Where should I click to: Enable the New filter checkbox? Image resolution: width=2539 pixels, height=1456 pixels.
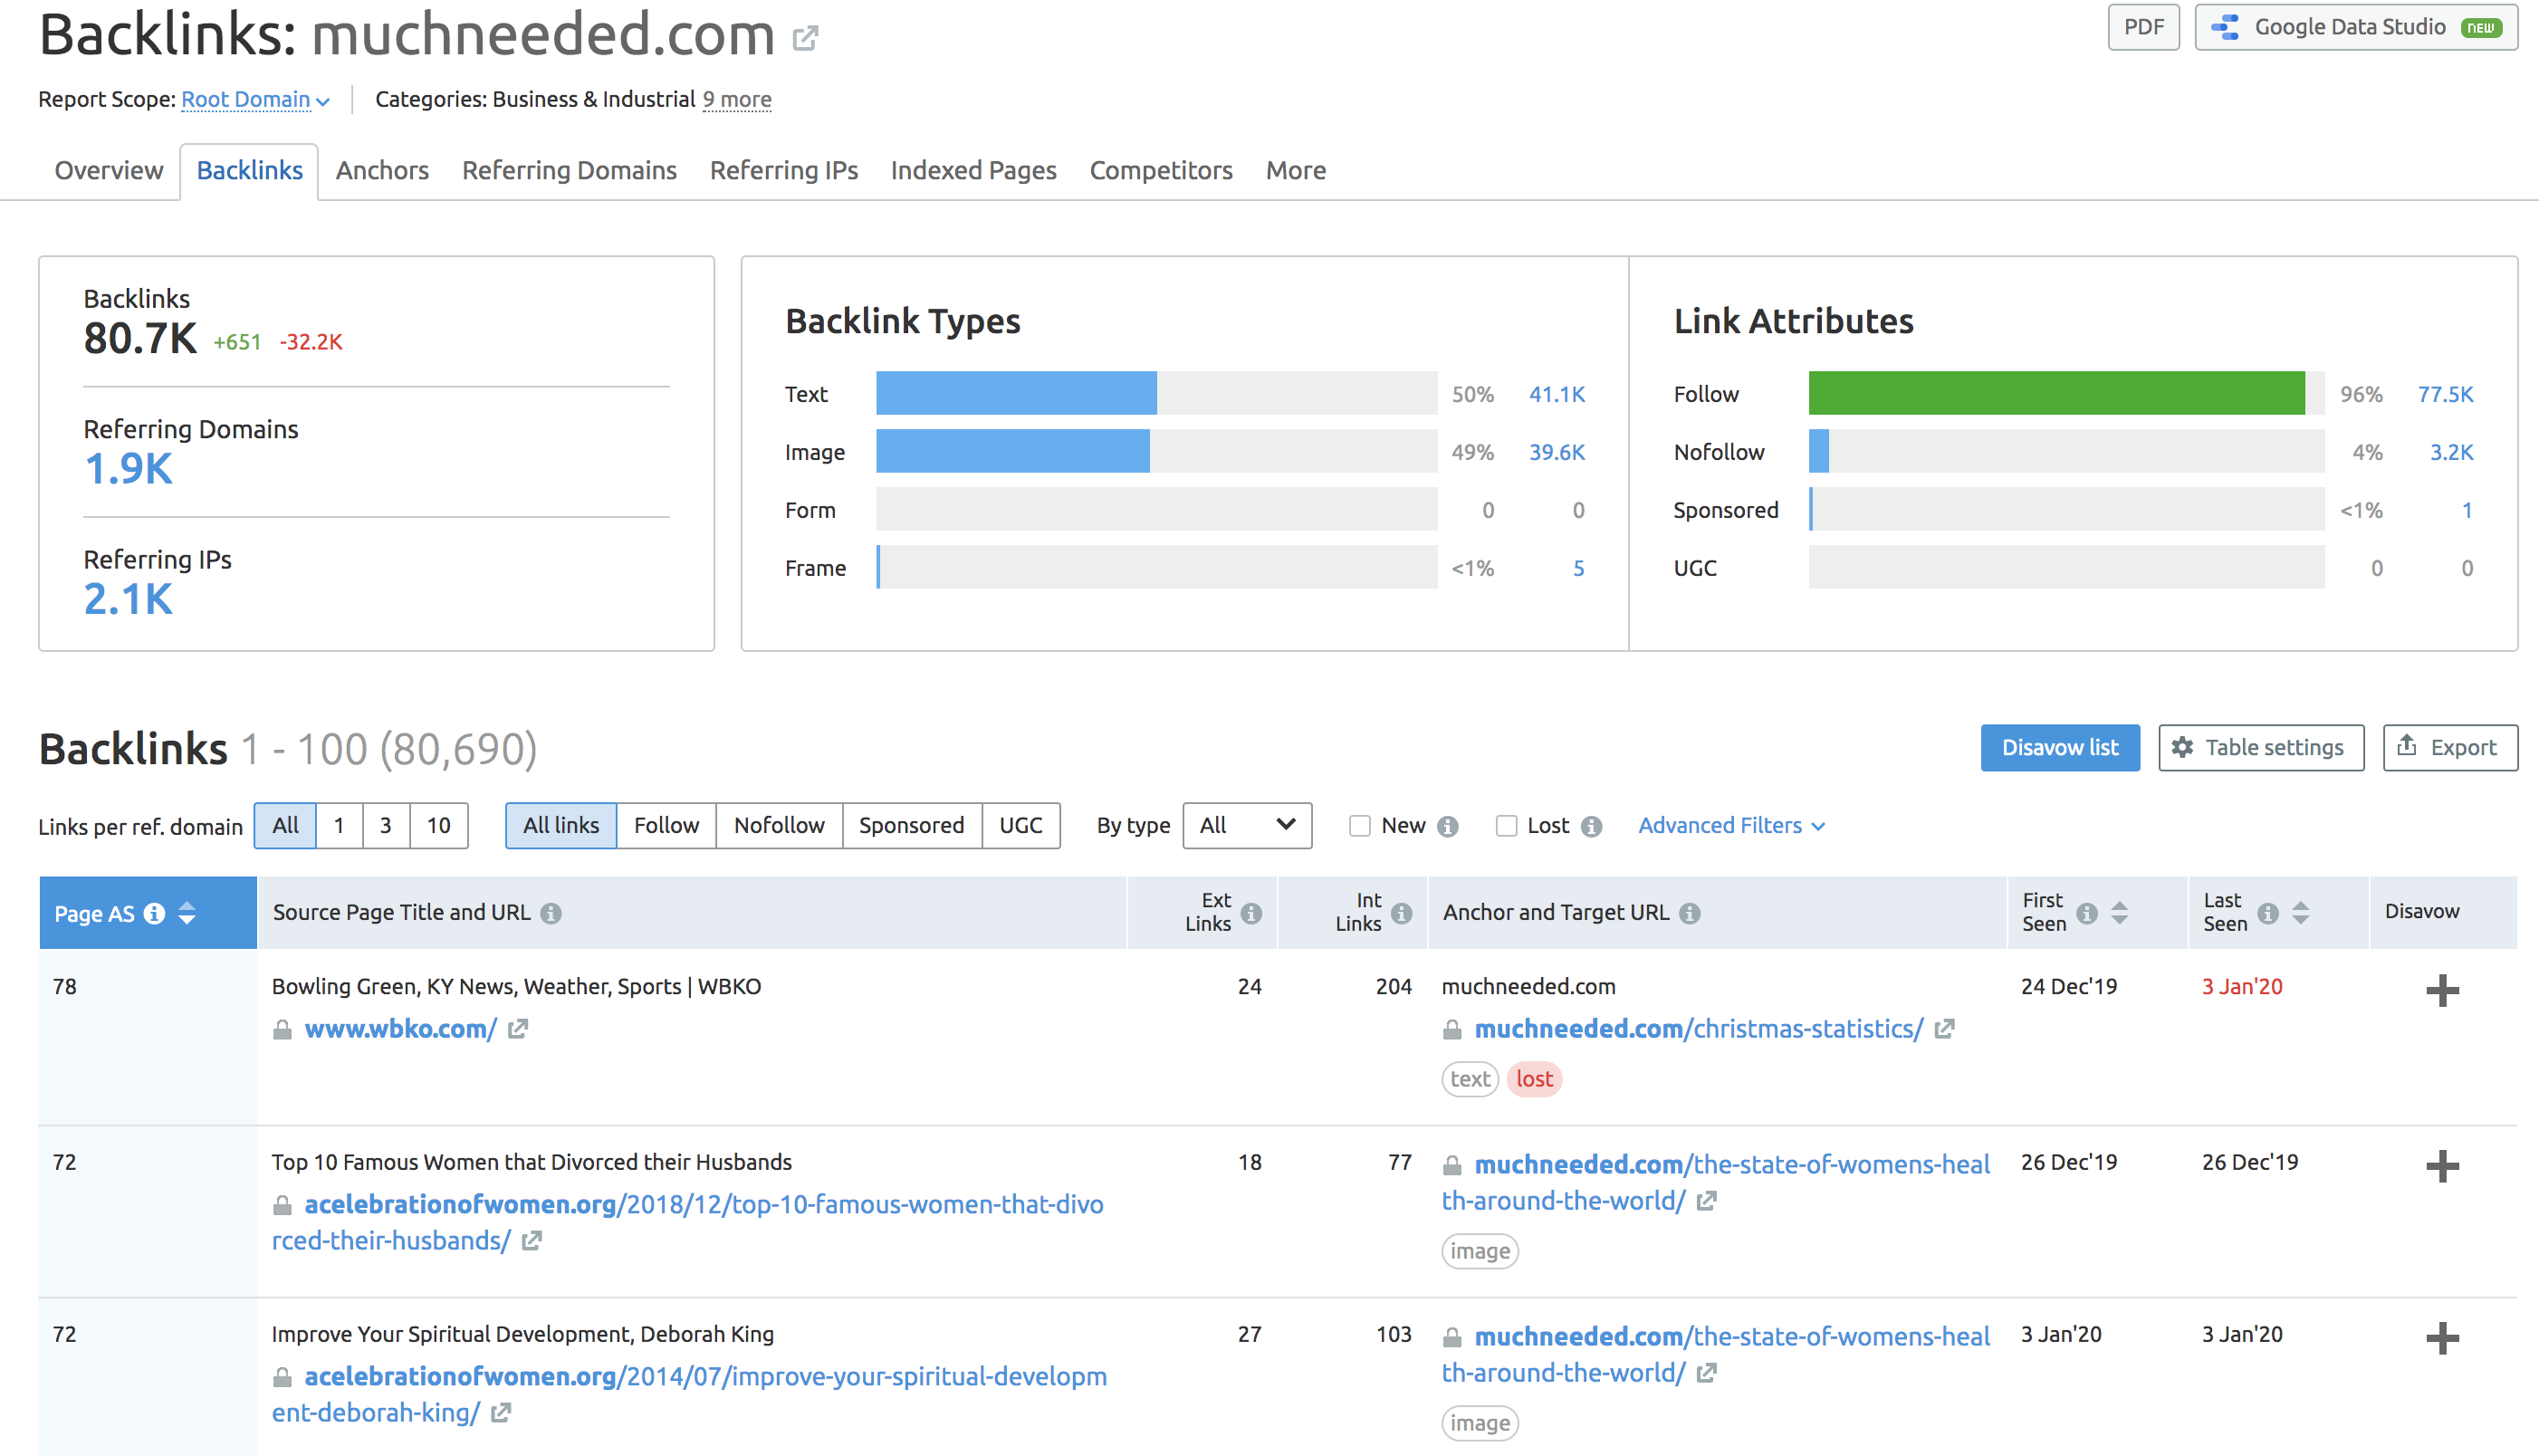click(x=1360, y=826)
